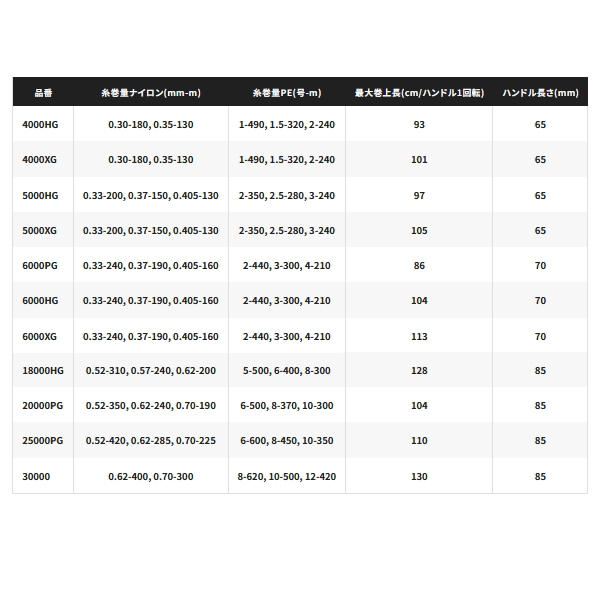Click the handle length for 6000HG
Screen dimensions: 600x600
[539, 301]
